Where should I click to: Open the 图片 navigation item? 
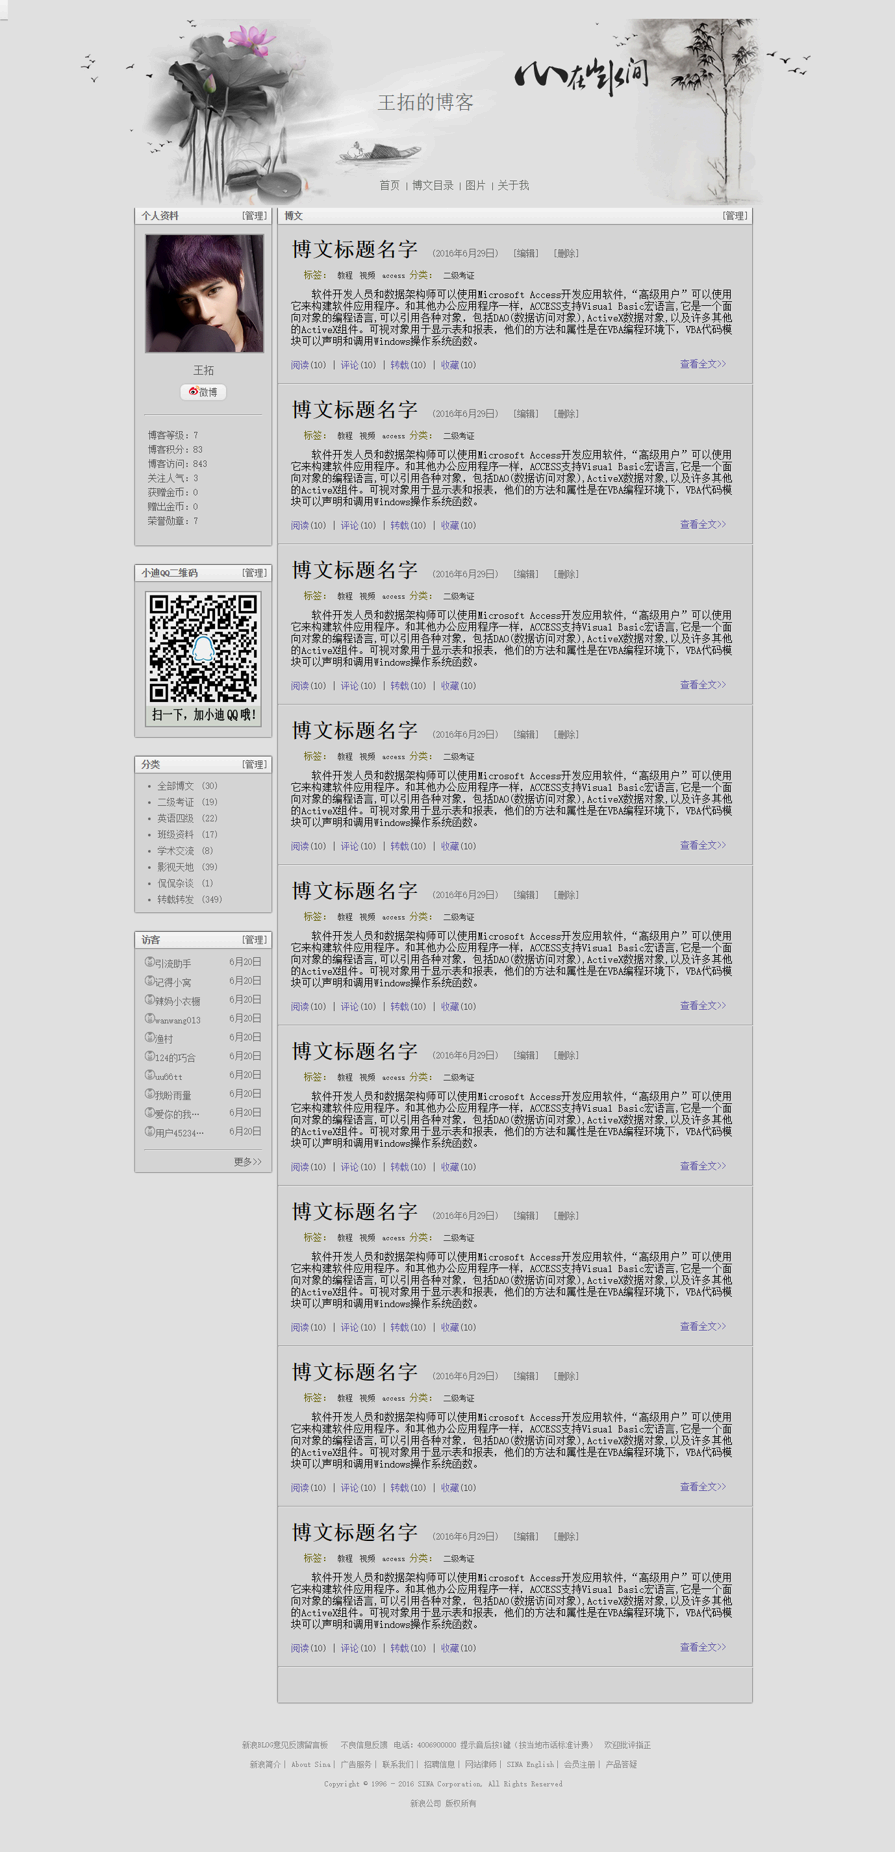475,185
